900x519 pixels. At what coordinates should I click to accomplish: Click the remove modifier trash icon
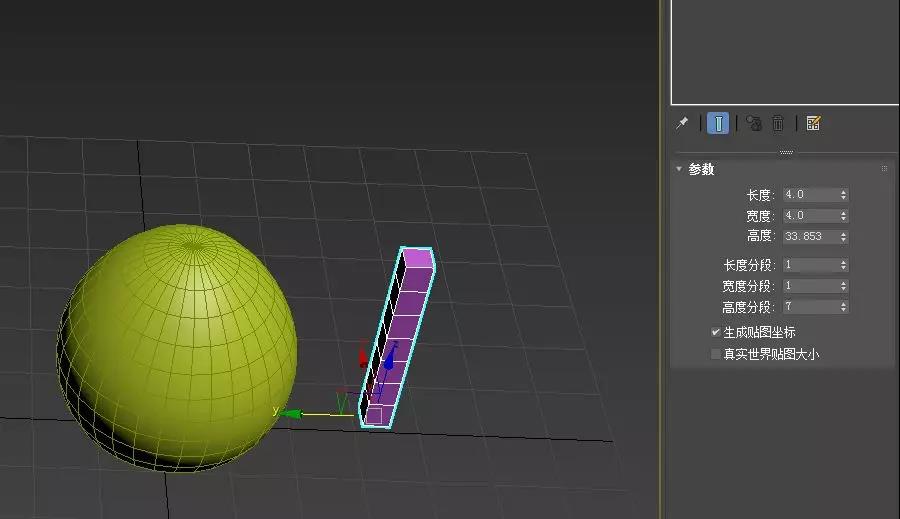778,123
